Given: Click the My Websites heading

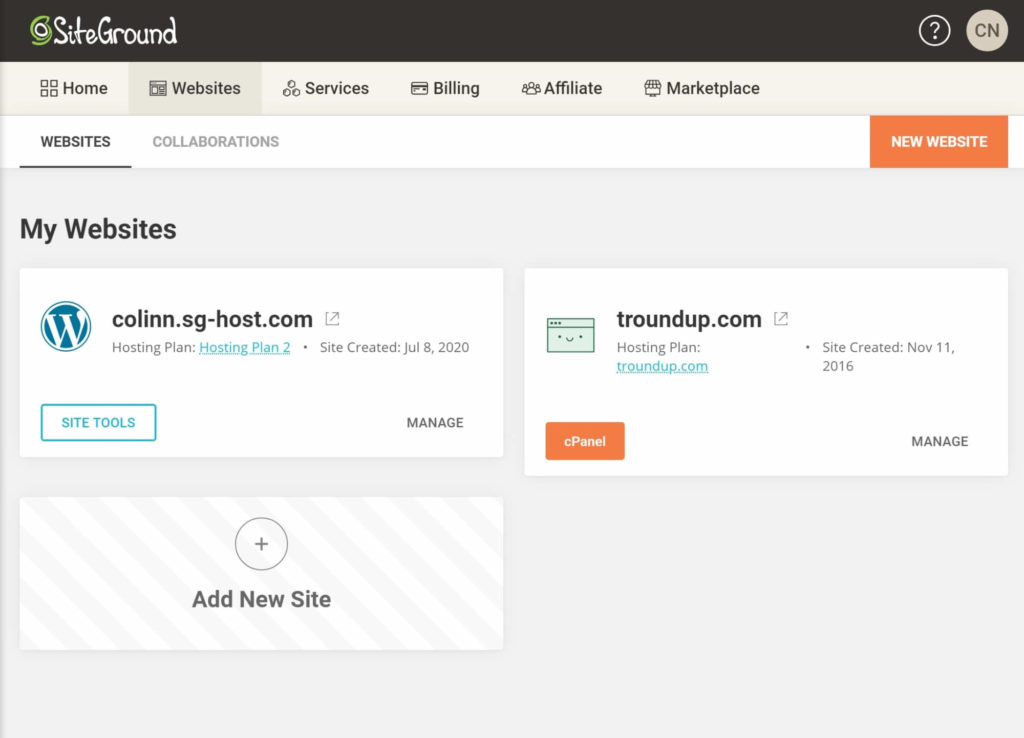Looking at the screenshot, I should (98, 229).
